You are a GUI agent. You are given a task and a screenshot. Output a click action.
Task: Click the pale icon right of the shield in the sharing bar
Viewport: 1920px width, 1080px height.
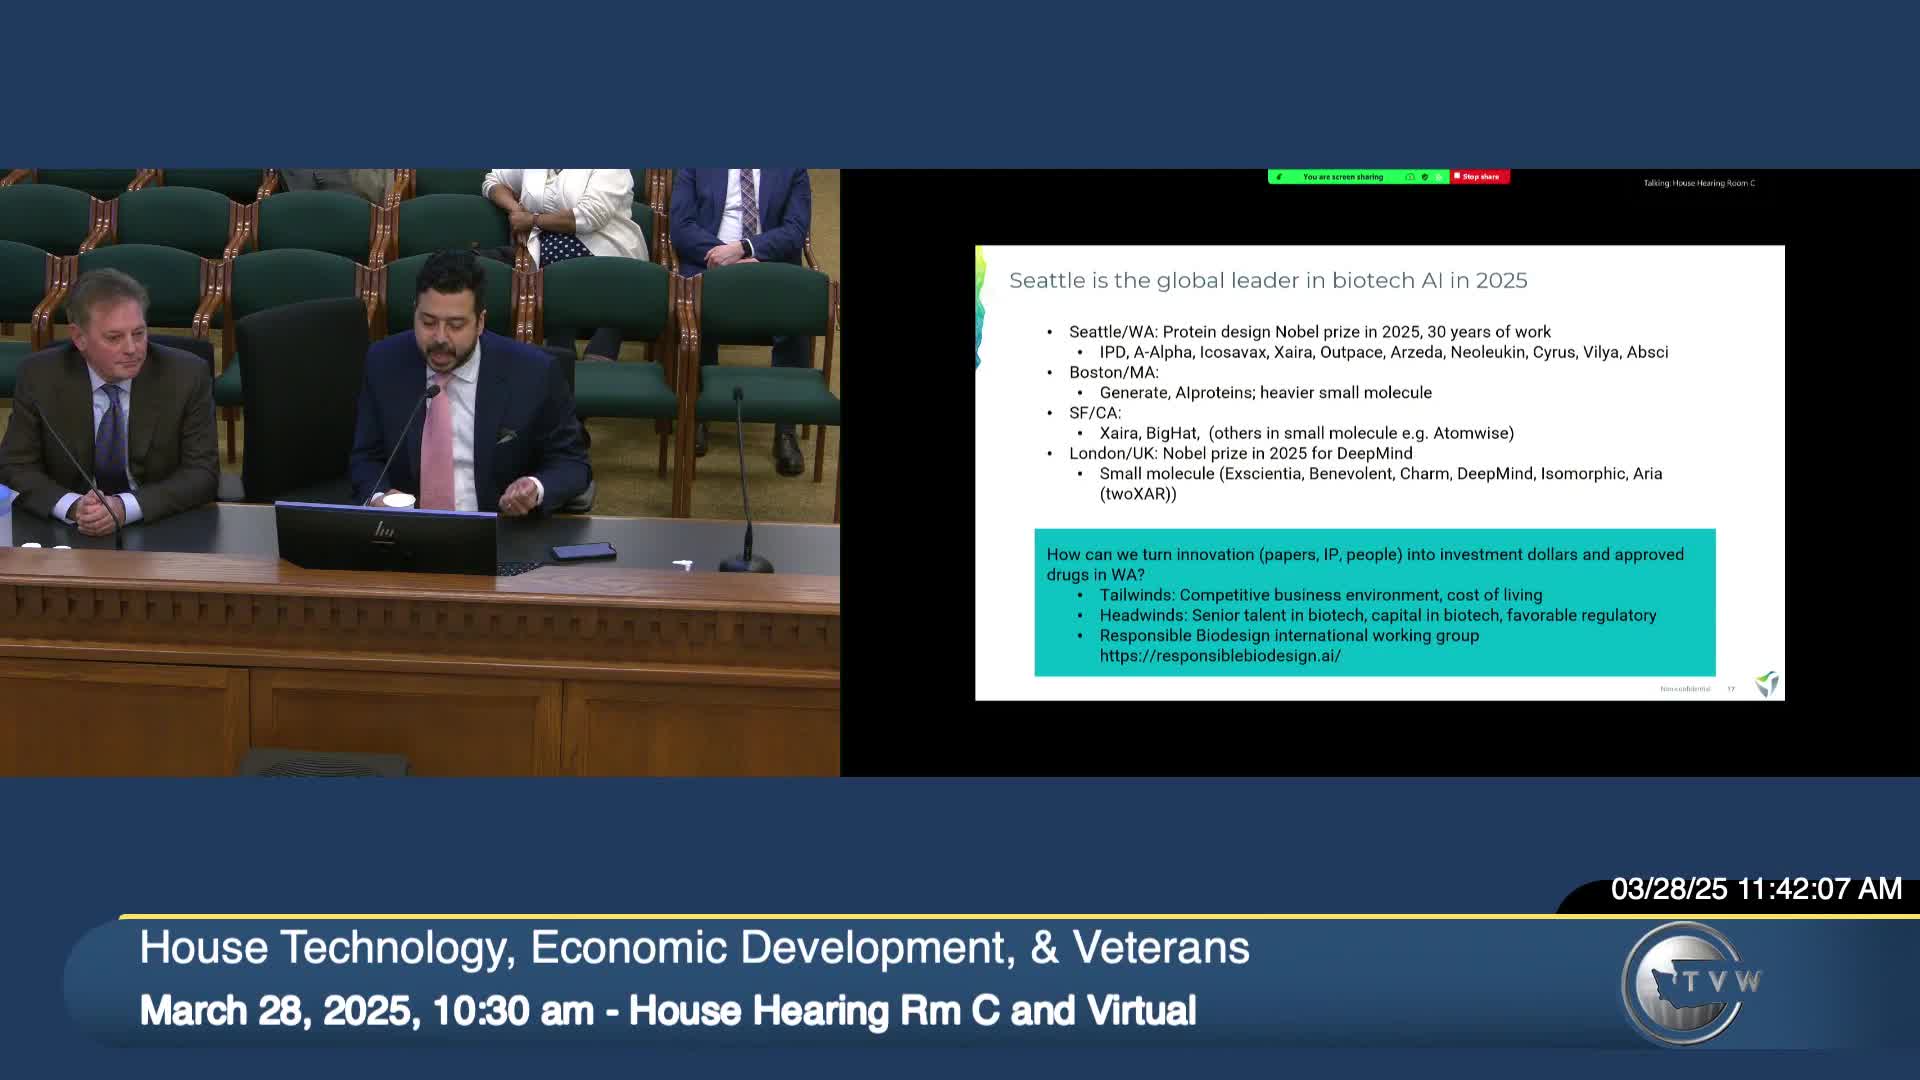[1439, 177]
